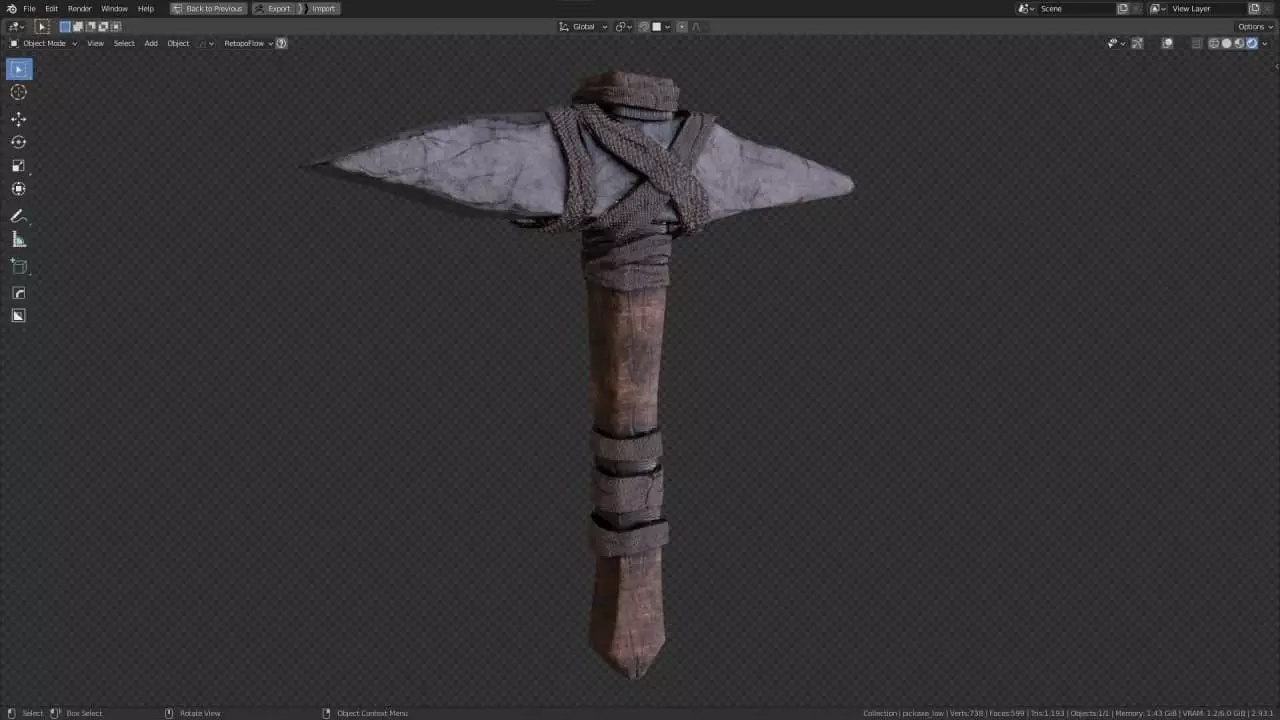
Task: Open the File menu
Action: click(x=29, y=9)
